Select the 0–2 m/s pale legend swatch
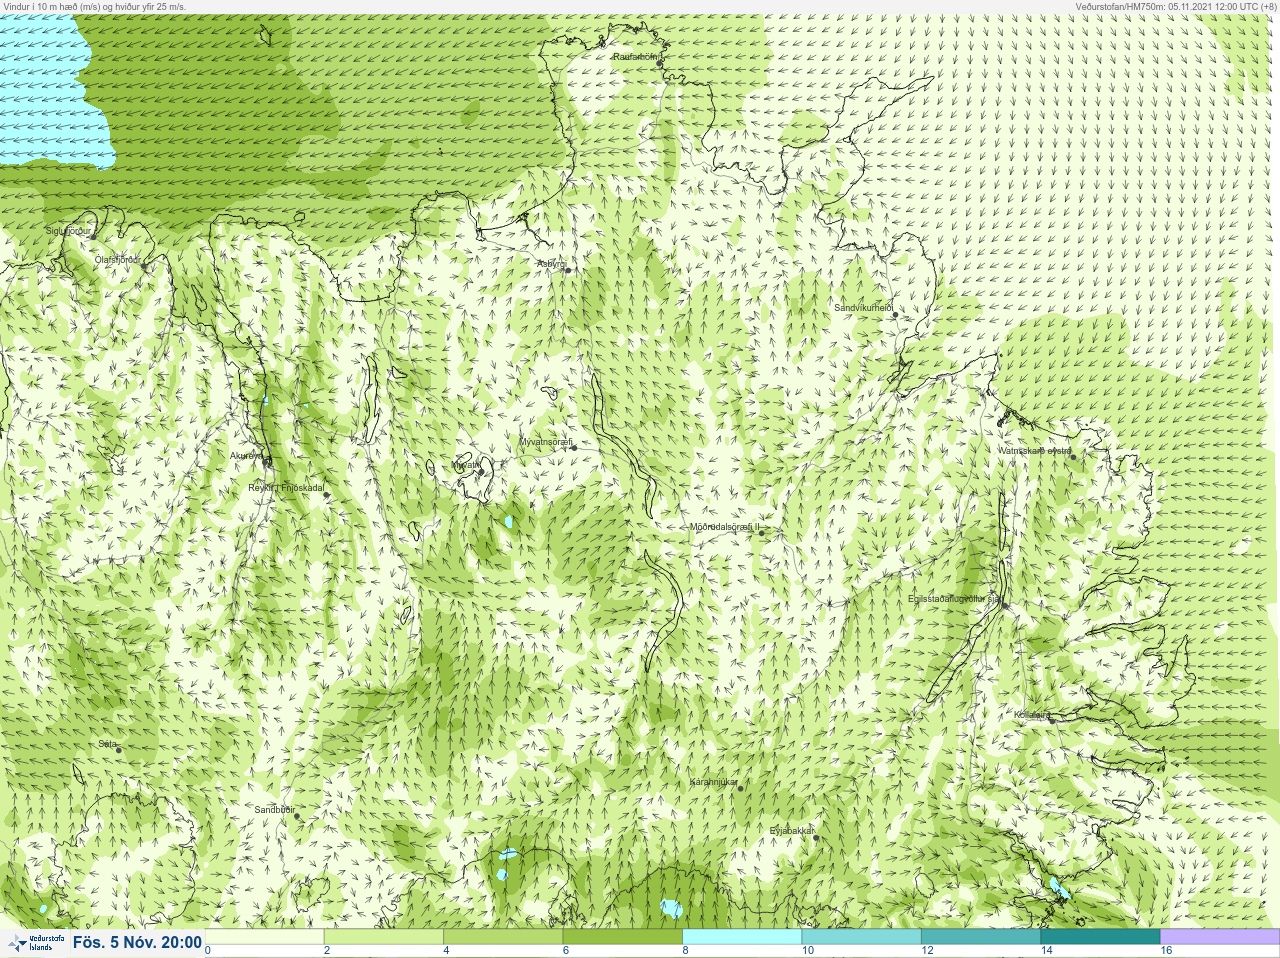This screenshot has width=1280, height=958. click(264, 937)
